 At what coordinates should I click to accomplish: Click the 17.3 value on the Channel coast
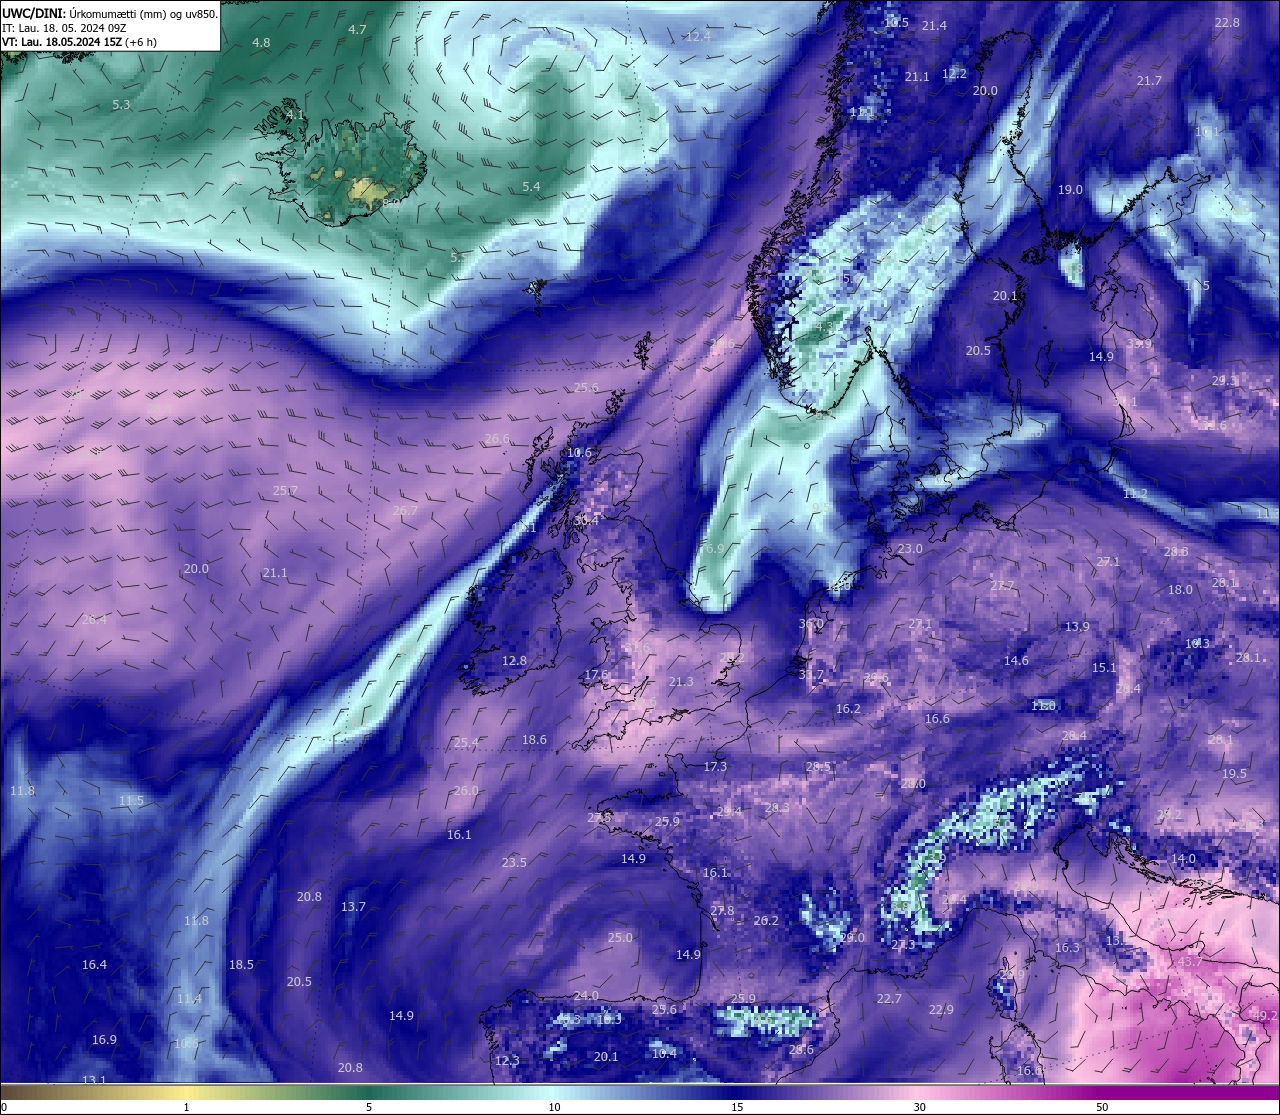coord(715,767)
